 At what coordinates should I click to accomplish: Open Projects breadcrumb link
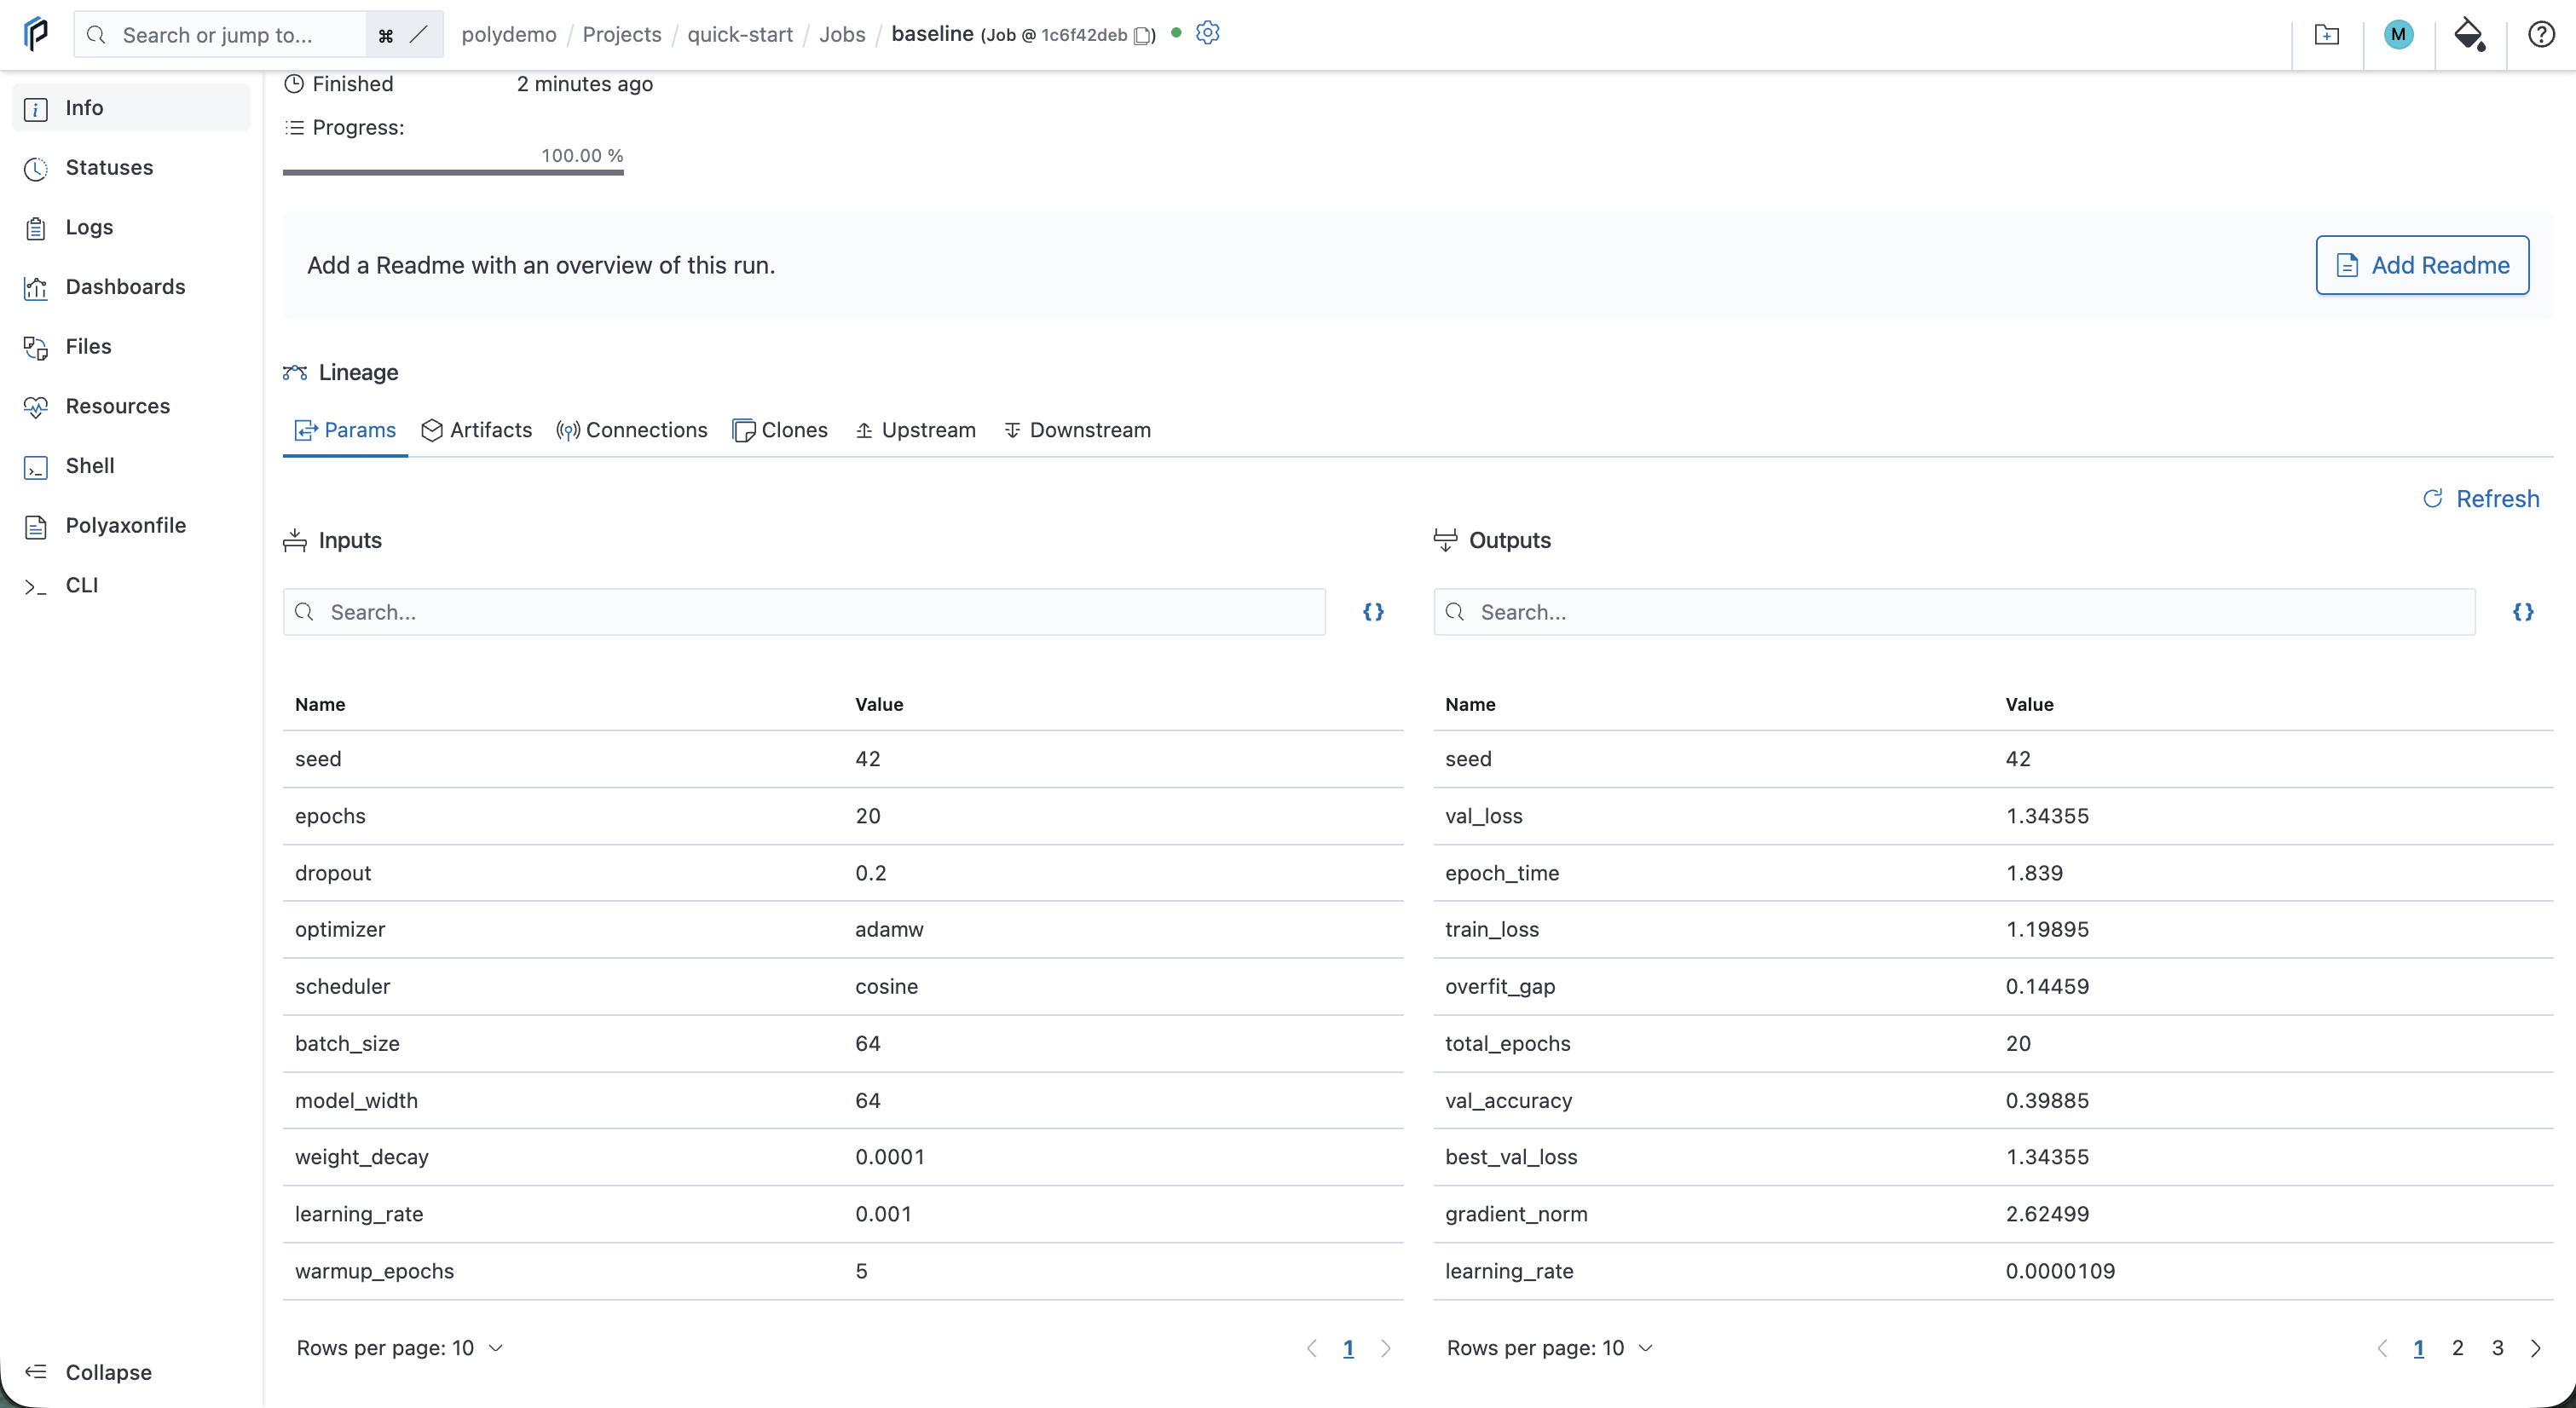pyautogui.click(x=622, y=35)
